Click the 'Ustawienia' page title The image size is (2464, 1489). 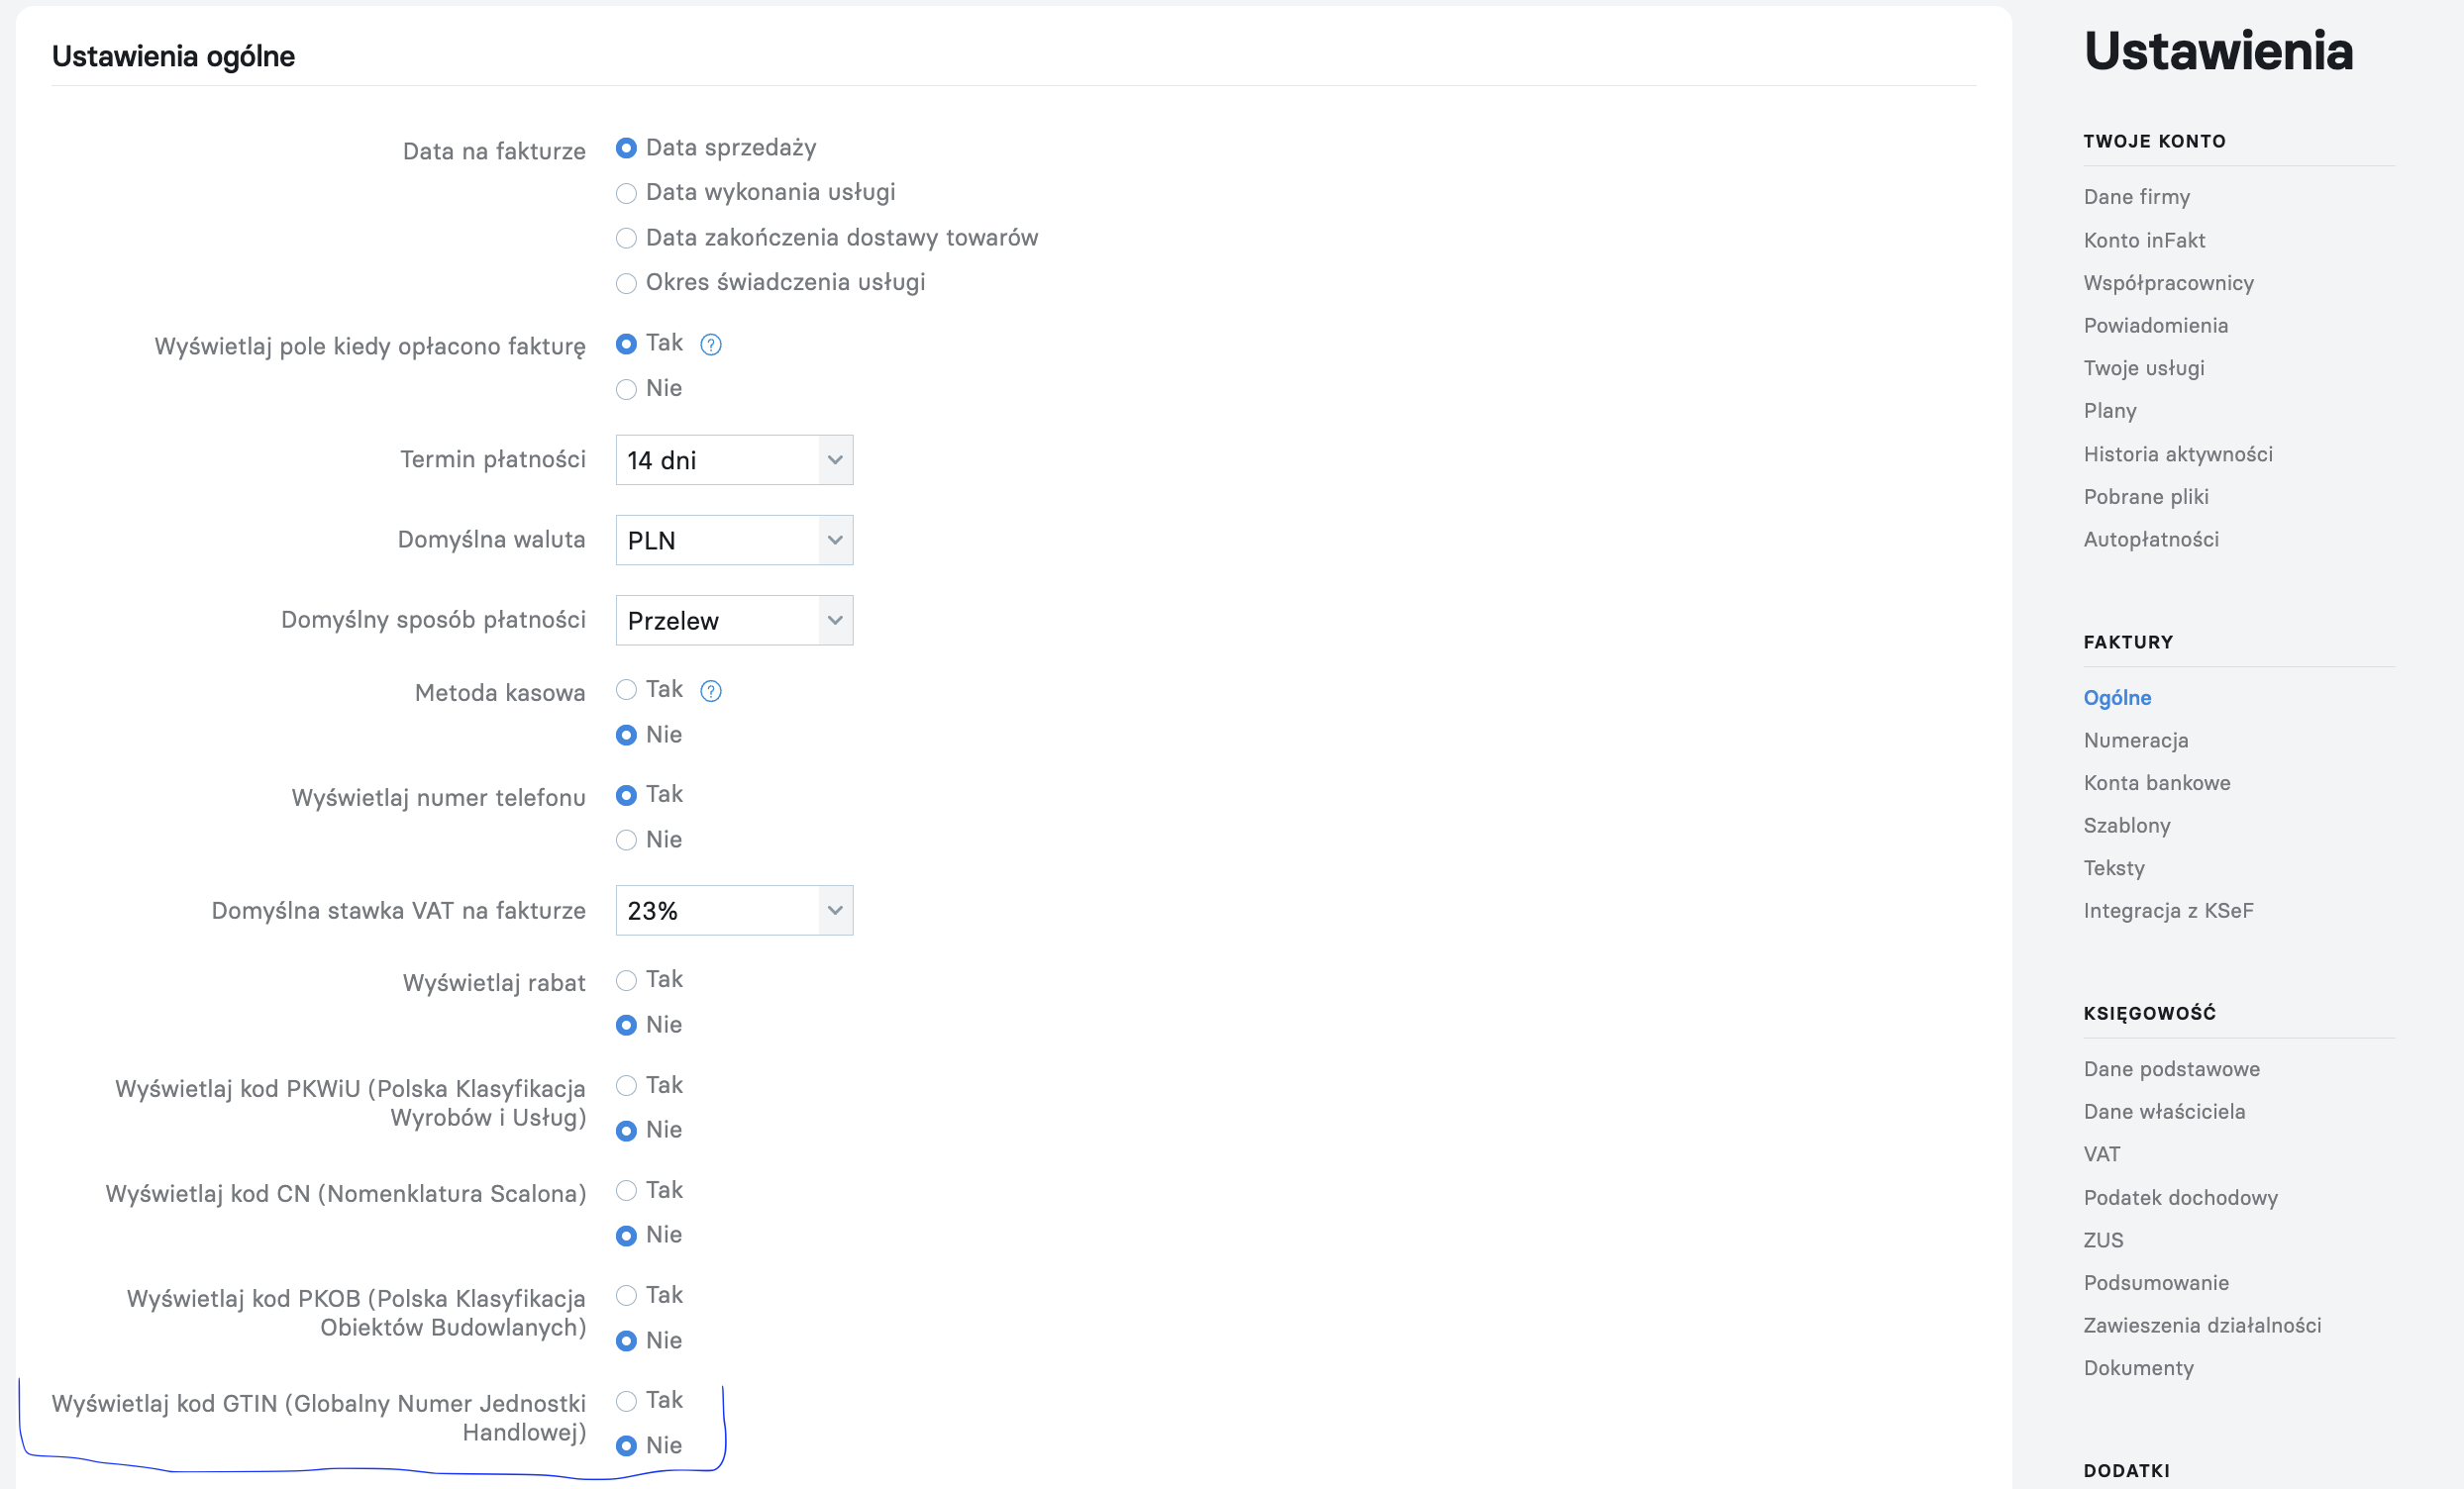point(2218,50)
